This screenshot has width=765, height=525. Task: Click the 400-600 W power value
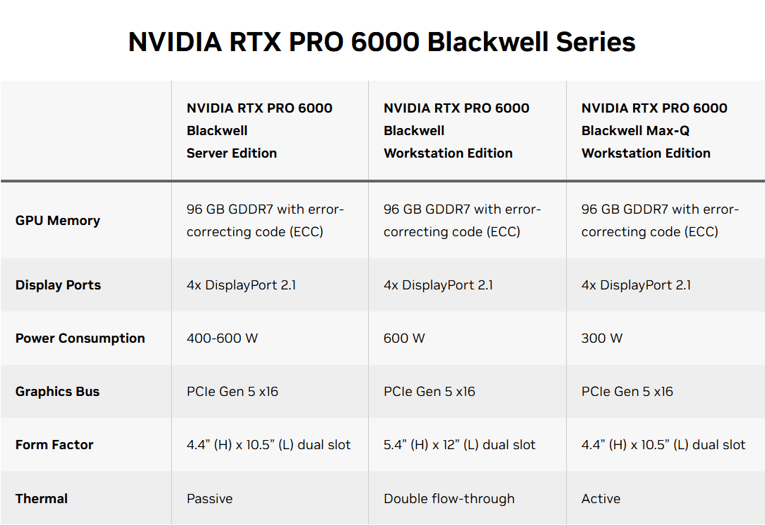(x=222, y=338)
